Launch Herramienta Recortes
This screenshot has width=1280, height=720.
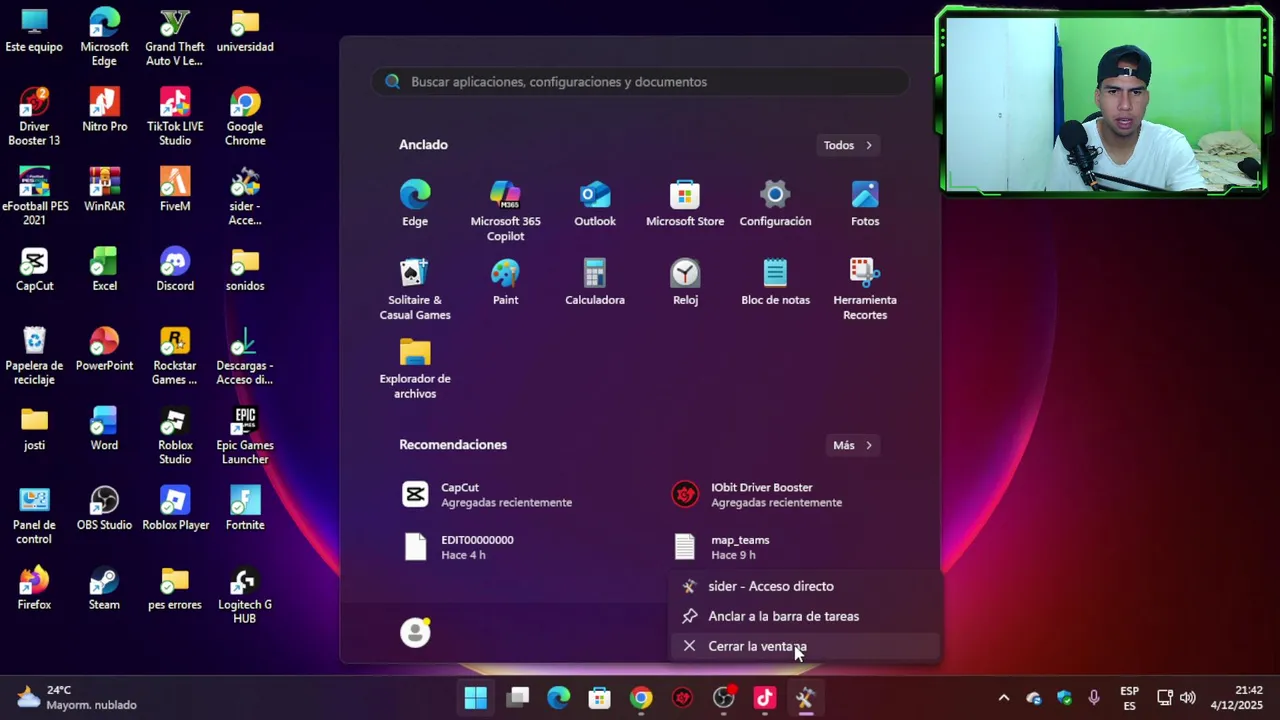865,290
